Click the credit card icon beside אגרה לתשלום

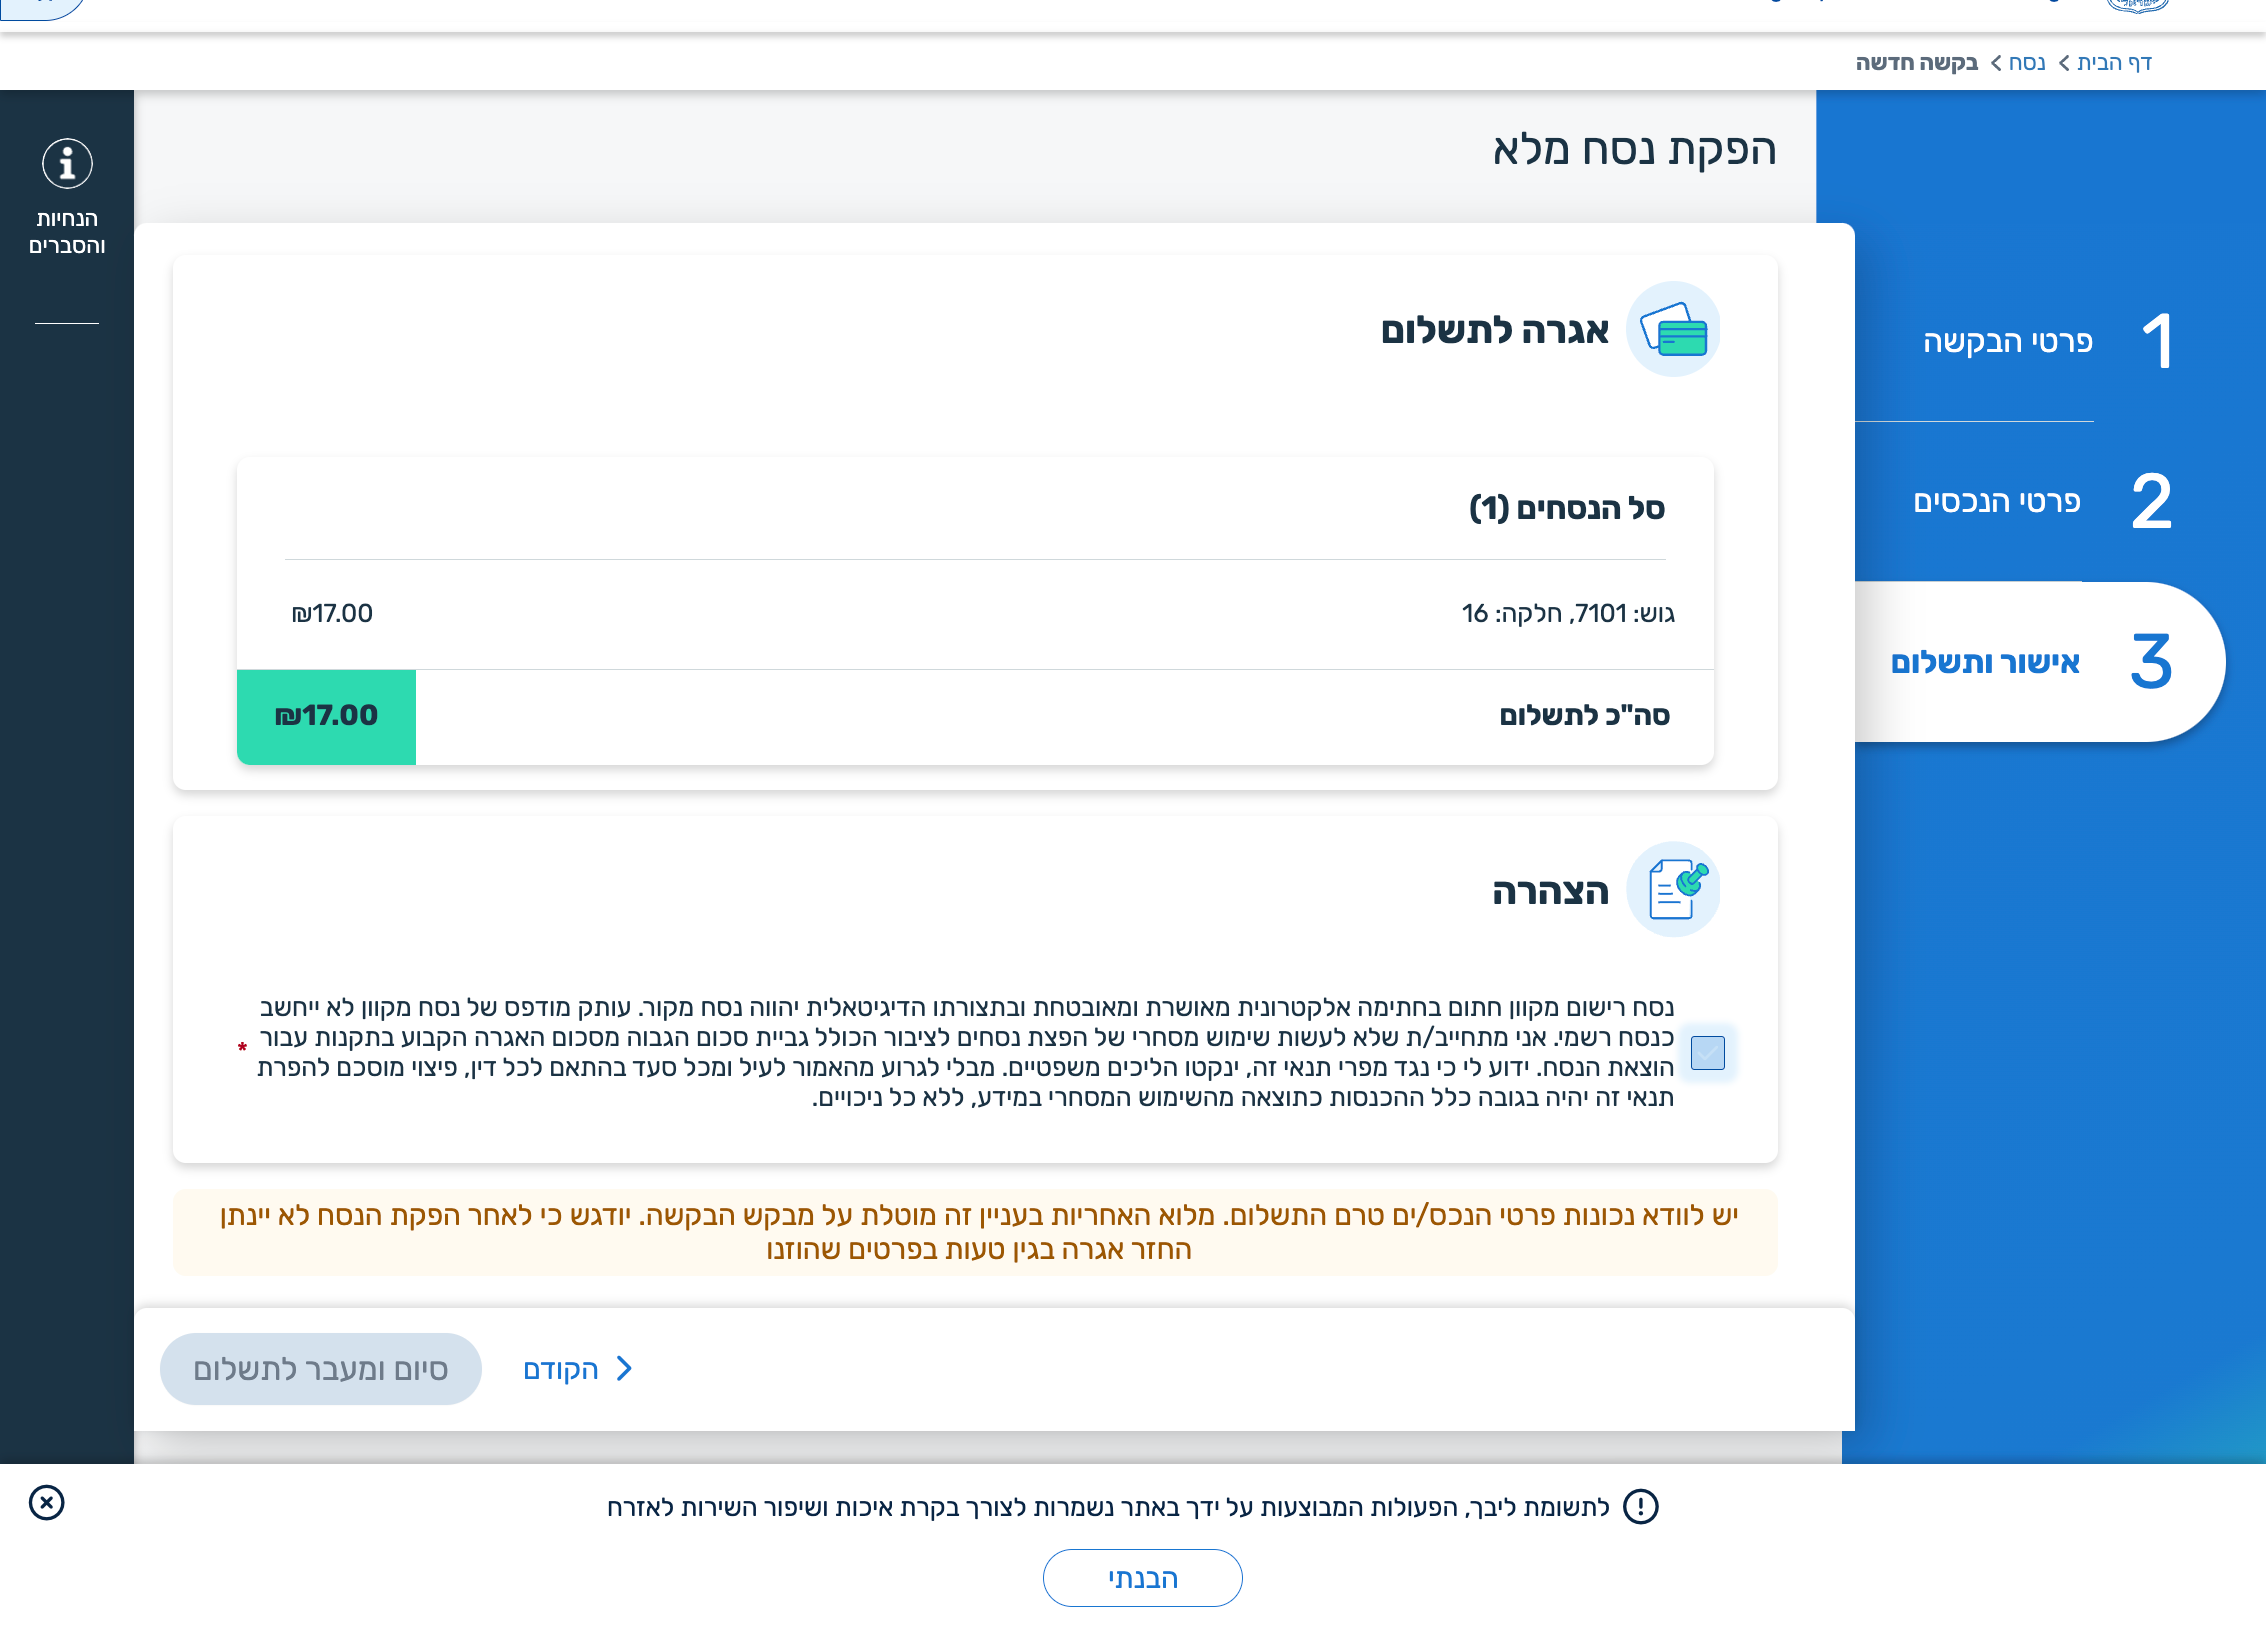pos(1673,330)
